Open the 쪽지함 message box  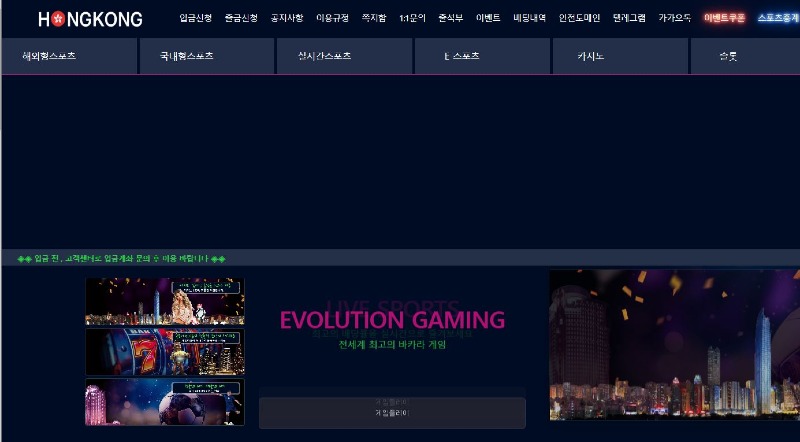374,18
